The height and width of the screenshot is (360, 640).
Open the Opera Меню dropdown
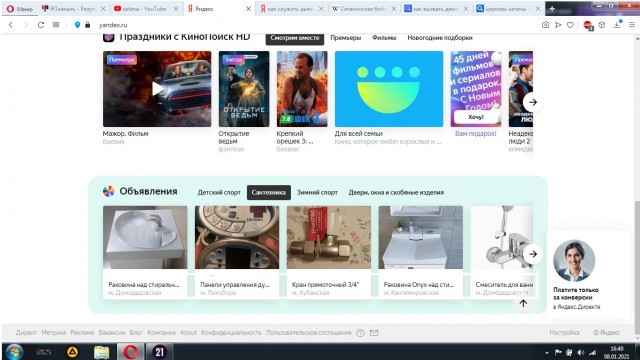[x=20, y=9]
